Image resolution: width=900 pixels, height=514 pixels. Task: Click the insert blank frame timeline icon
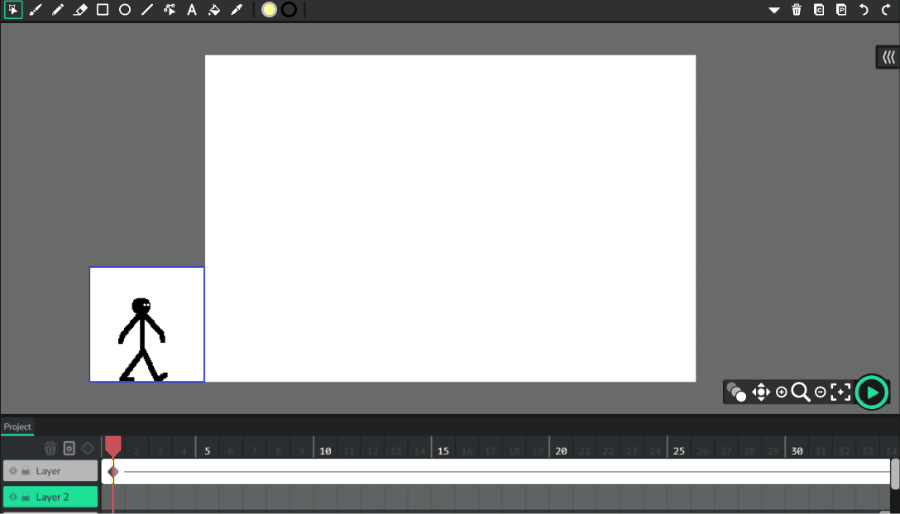point(69,448)
